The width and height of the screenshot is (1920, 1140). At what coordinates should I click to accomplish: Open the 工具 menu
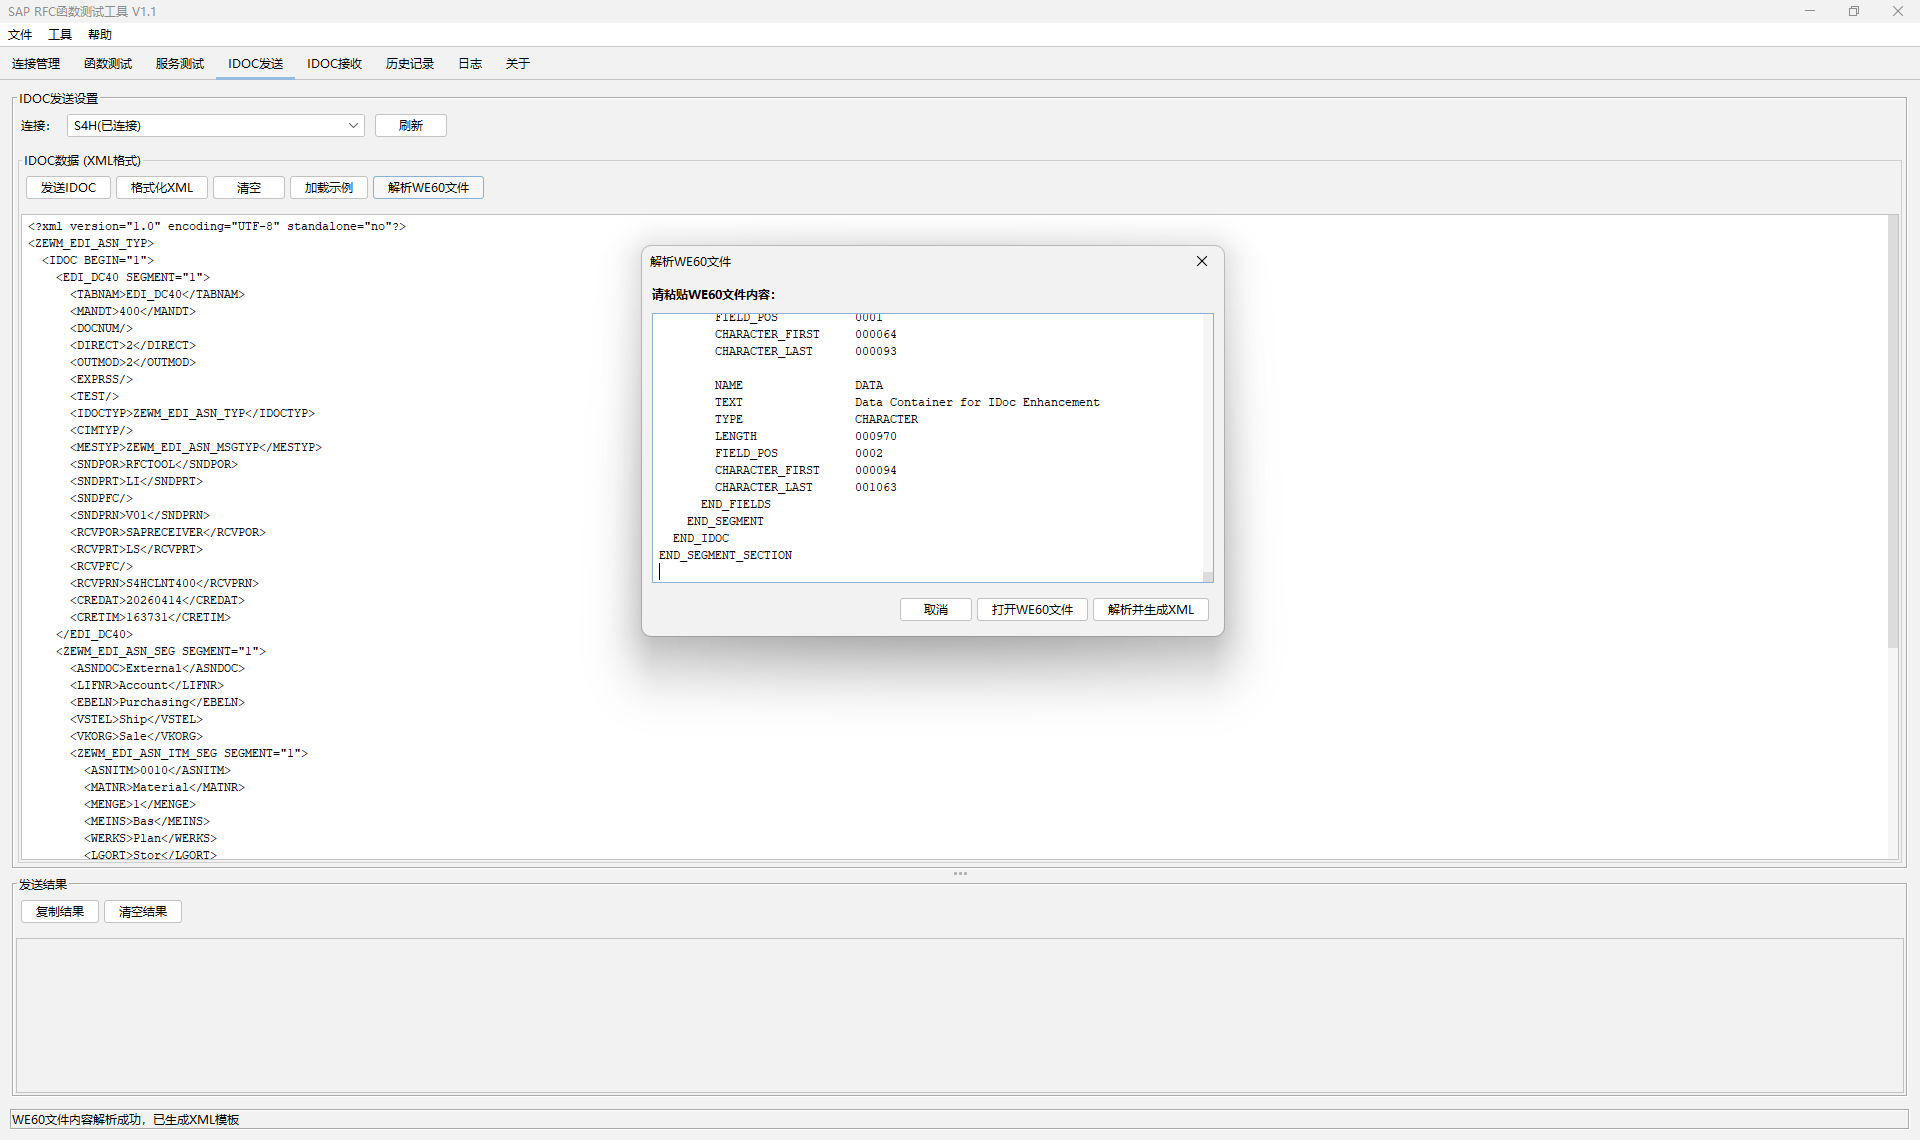tap(60, 34)
